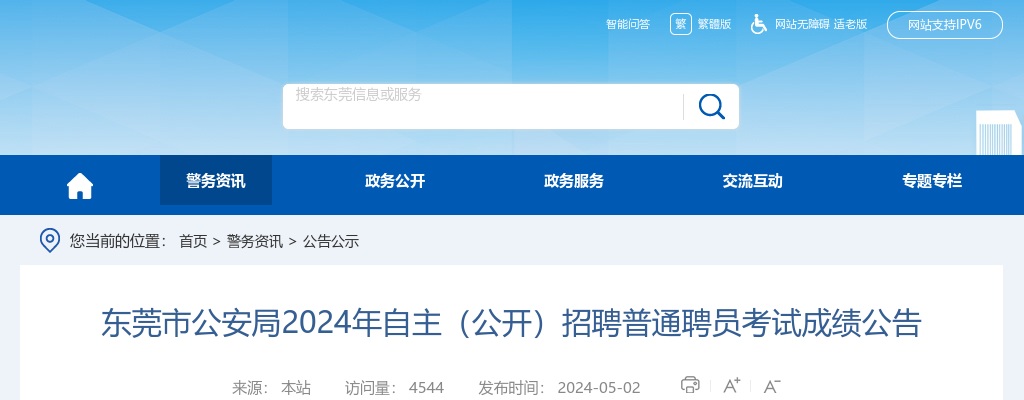Image resolution: width=1024 pixels, height=400 pixels.
Task: Click the location pin icon
Action: (49, 240)
